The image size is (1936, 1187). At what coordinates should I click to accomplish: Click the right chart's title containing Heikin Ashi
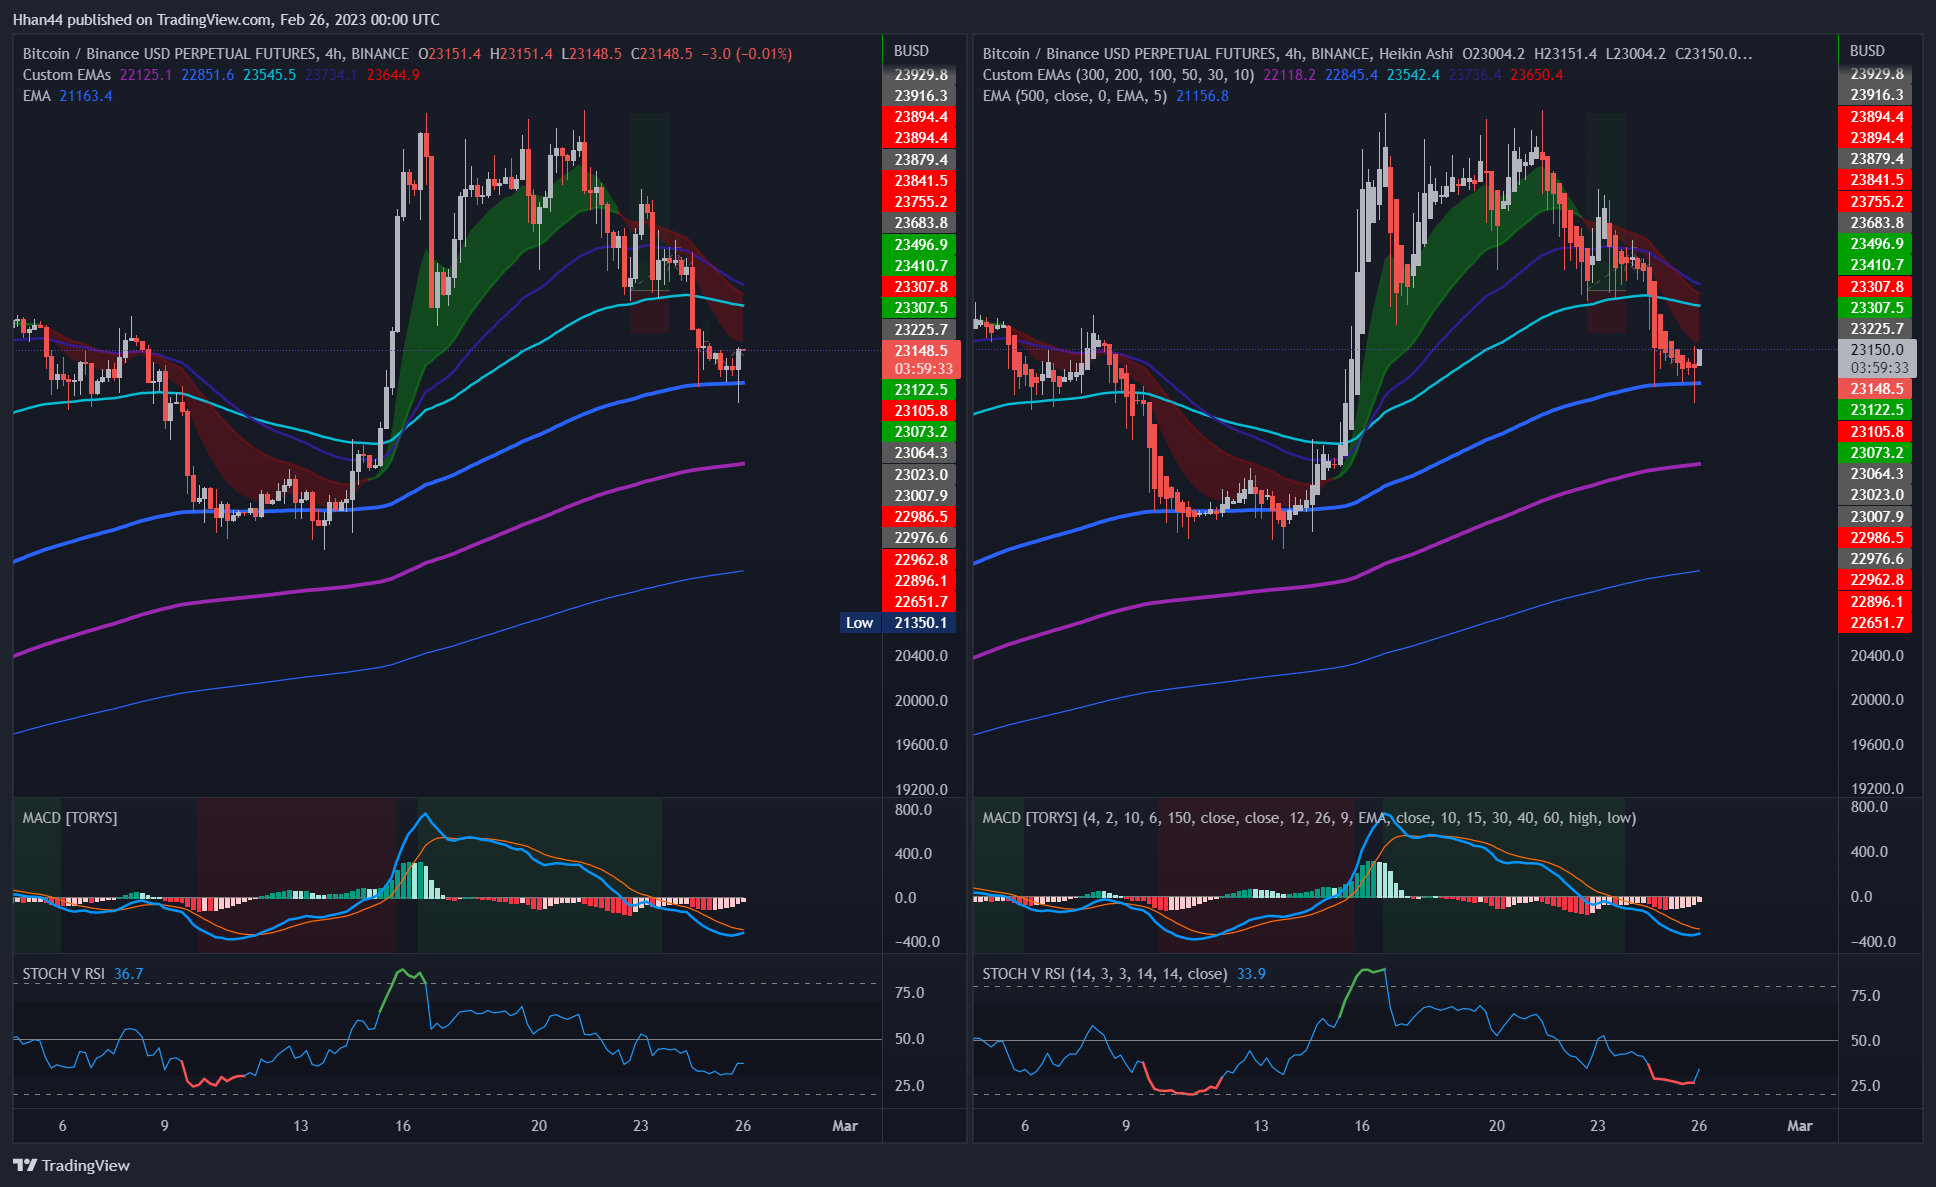click(1218, 54)
